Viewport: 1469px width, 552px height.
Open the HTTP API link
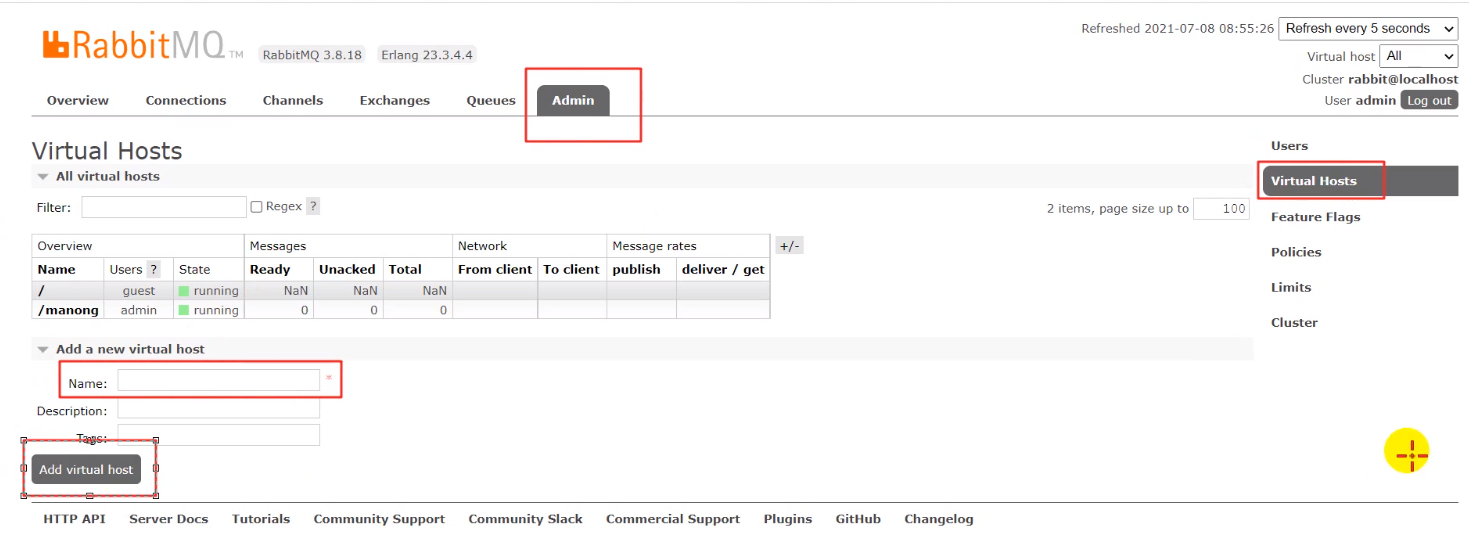pos(74,519)
